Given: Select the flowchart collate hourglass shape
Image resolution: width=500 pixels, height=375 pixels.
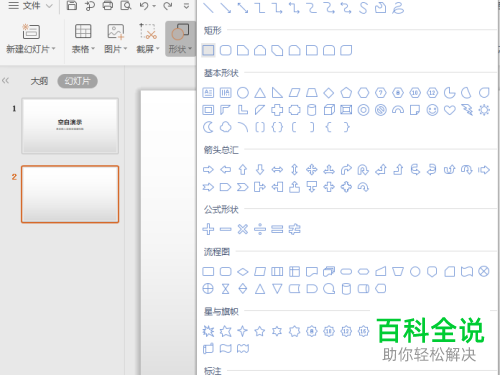Looking at the screenshot, I should pyautogui.click(x=226, y=289).
